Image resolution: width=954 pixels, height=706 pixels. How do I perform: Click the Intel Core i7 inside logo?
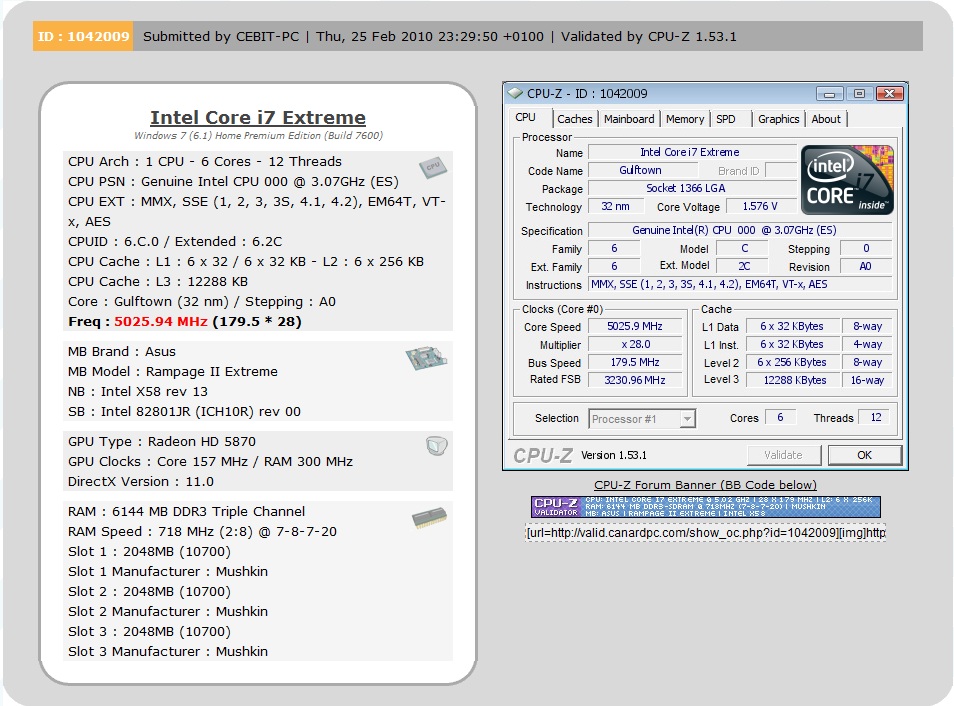[x=847, y=180]
